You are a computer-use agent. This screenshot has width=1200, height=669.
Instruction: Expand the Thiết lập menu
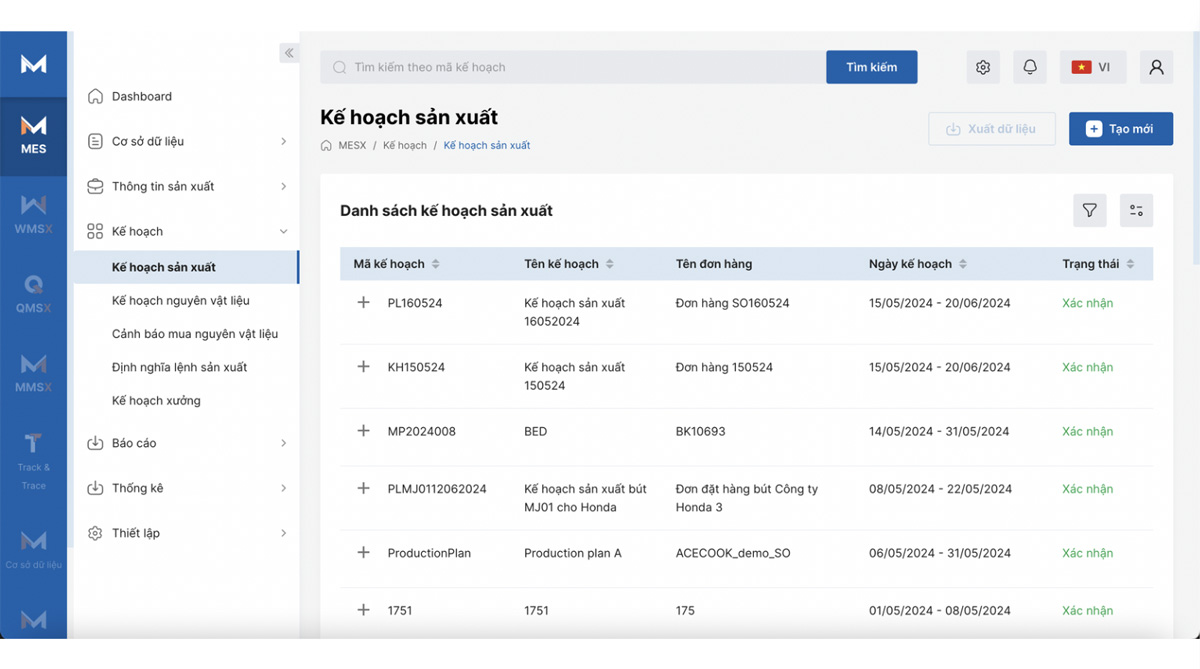tap(187, 533)
